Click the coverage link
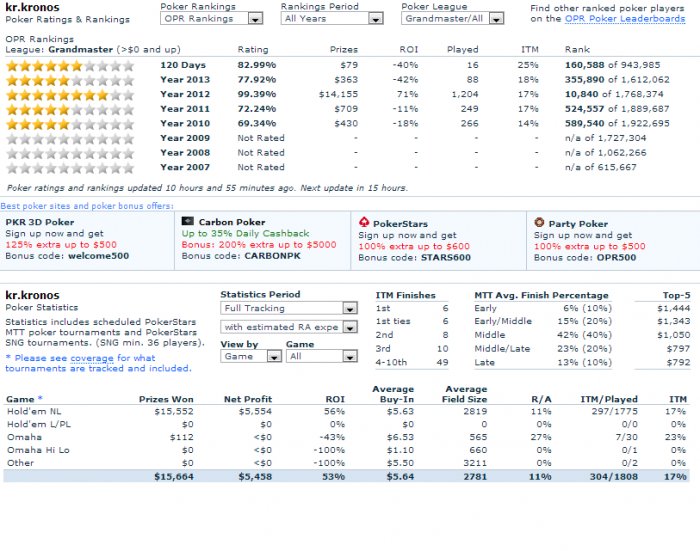700x551 pixels. coord(92,358)
